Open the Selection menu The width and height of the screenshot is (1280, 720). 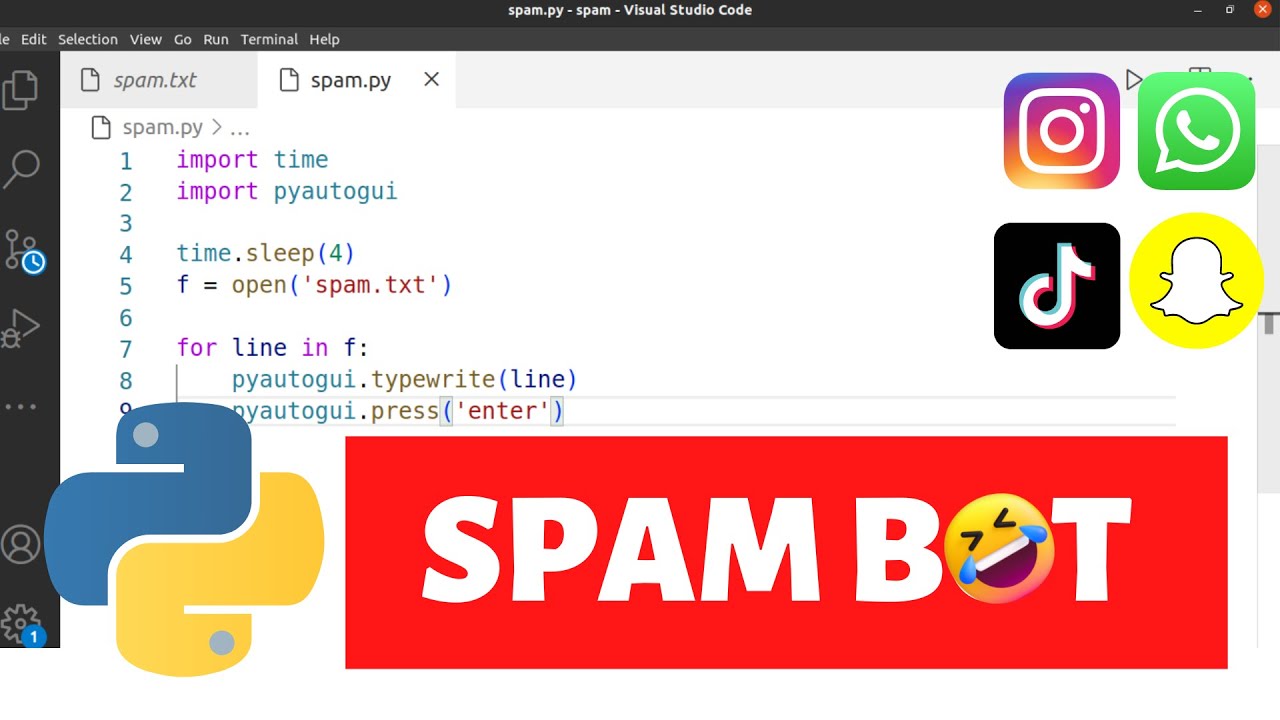(88, 39)
